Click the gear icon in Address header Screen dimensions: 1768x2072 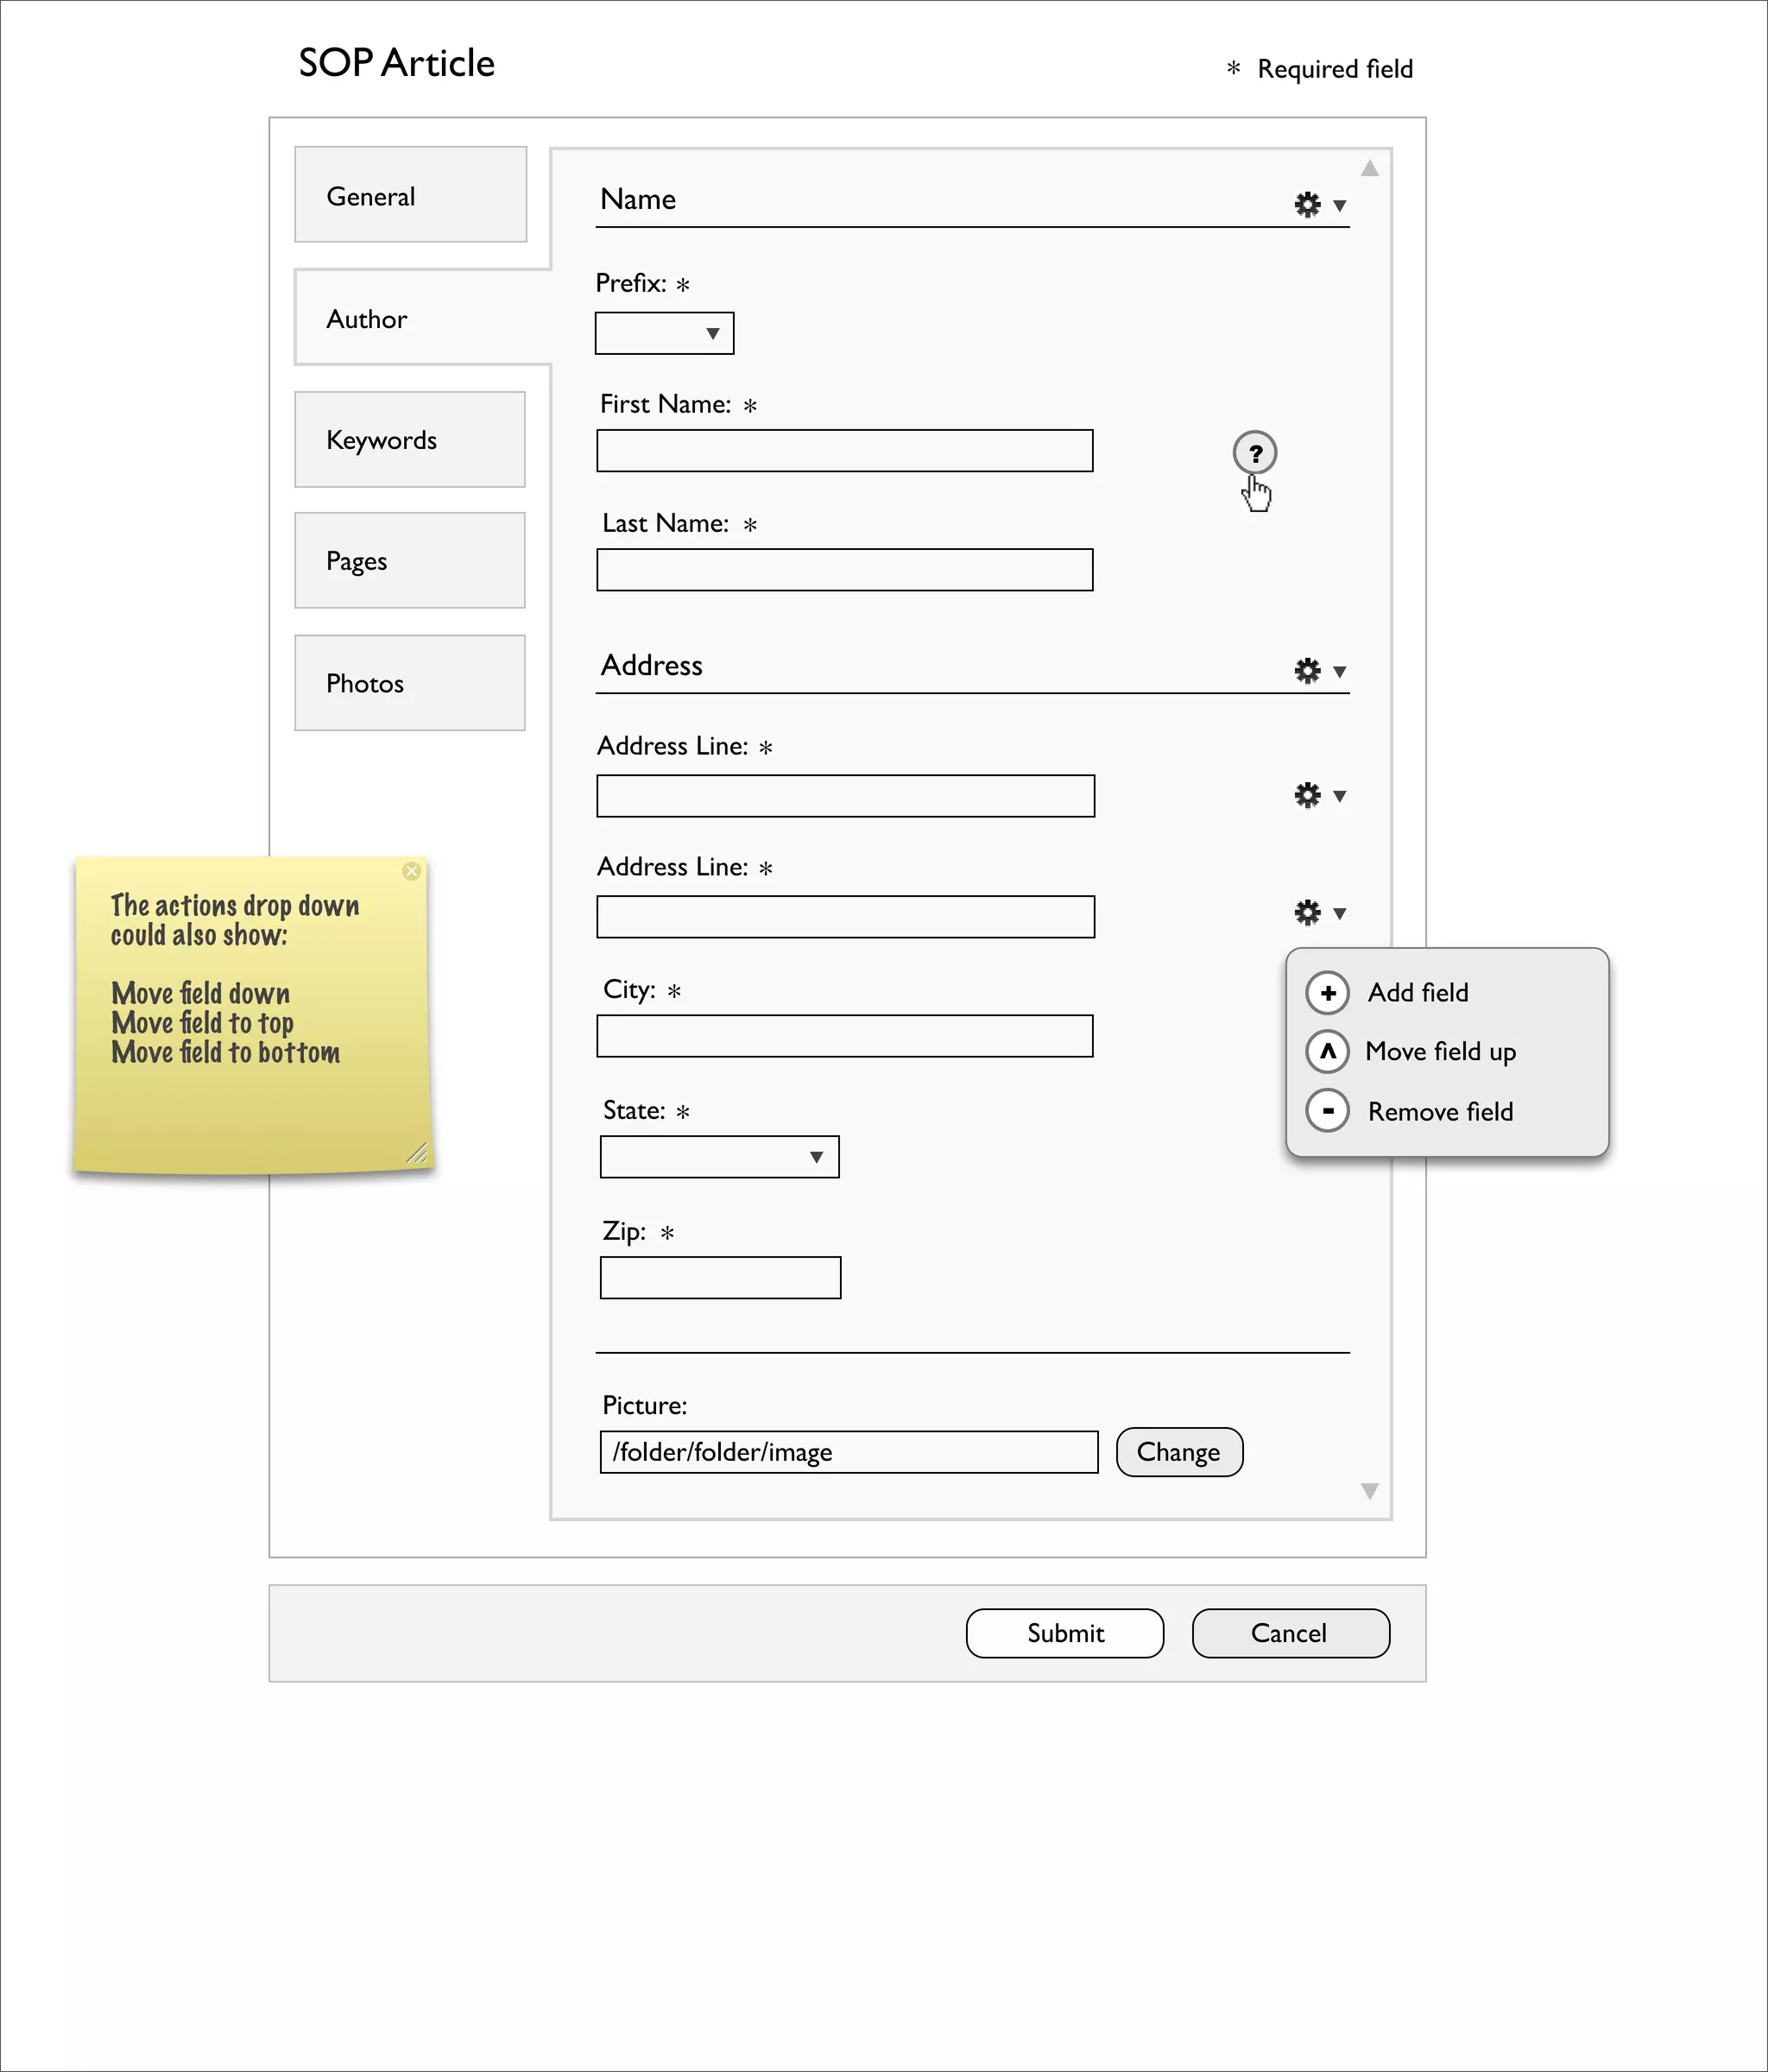[1307, 670]
